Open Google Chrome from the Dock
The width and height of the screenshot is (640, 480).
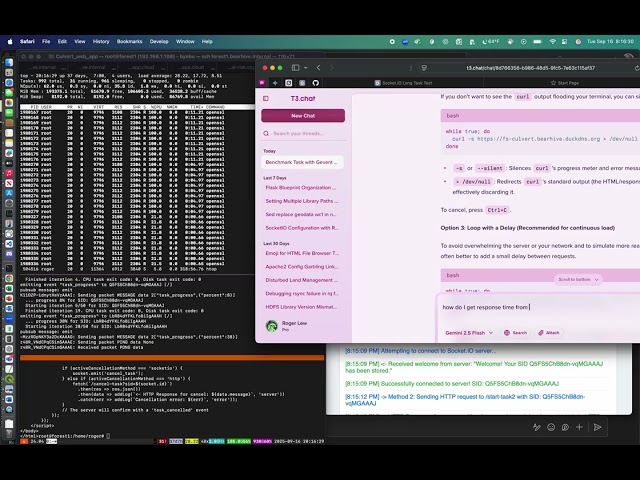(x=9, y=278)
